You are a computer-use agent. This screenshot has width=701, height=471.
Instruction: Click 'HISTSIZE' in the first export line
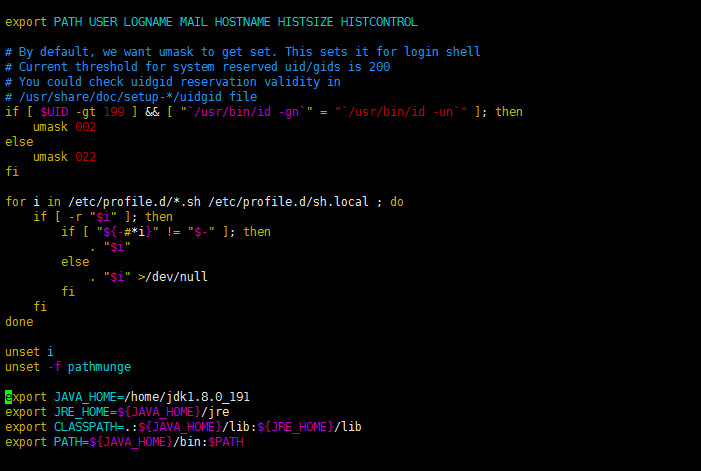(x=305, y=22)
